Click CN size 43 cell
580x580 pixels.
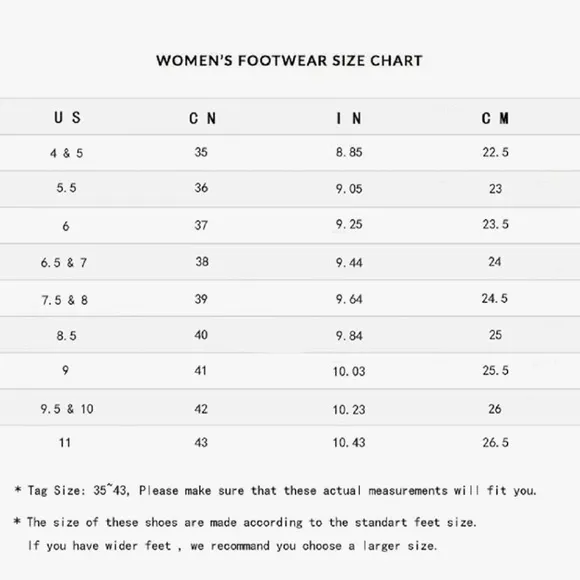pos(201,442)
